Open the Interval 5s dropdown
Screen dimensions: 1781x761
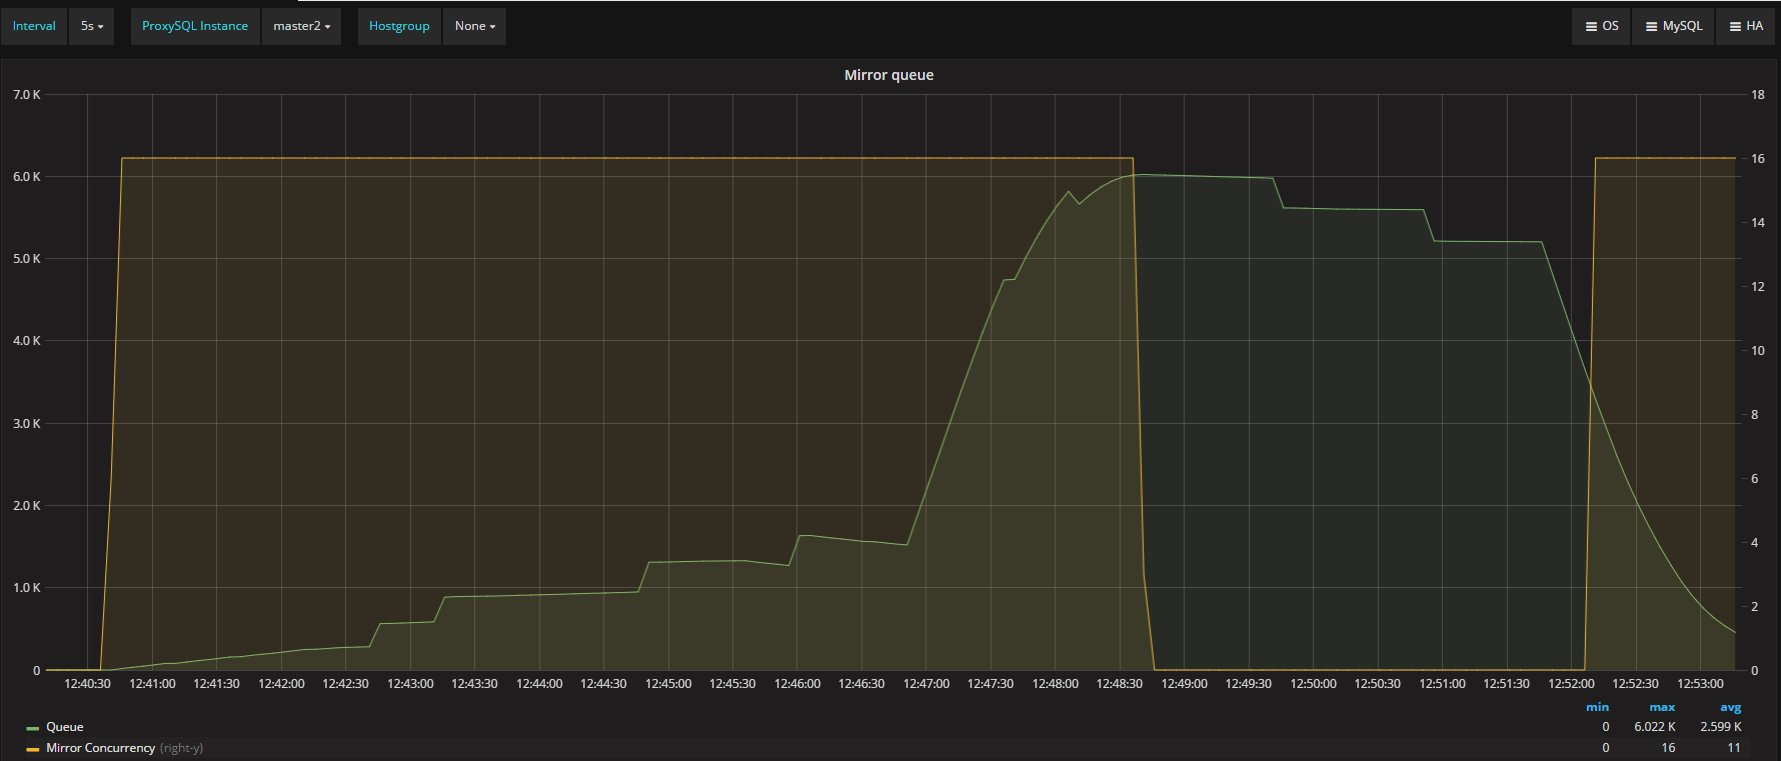(x=91, y=26)
